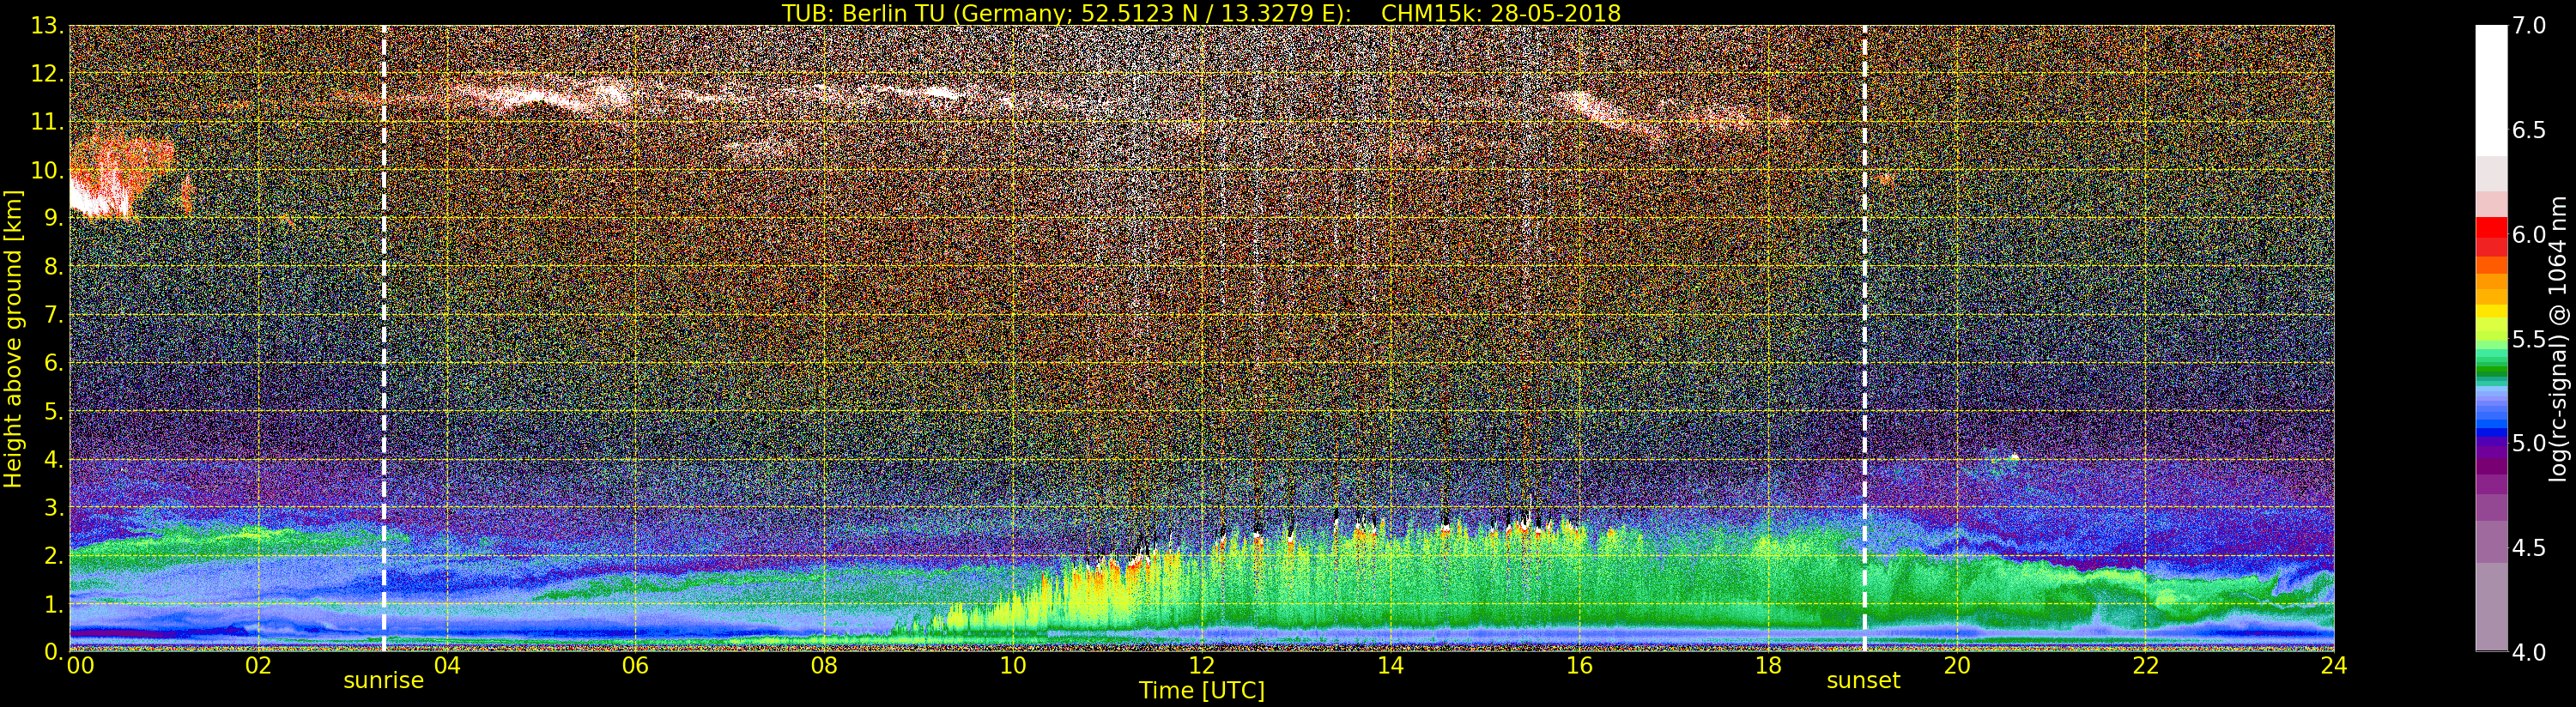Click the '6.0' value on the colorbar
Screen dimensions: 2576x707
[x=2529, y=234]
